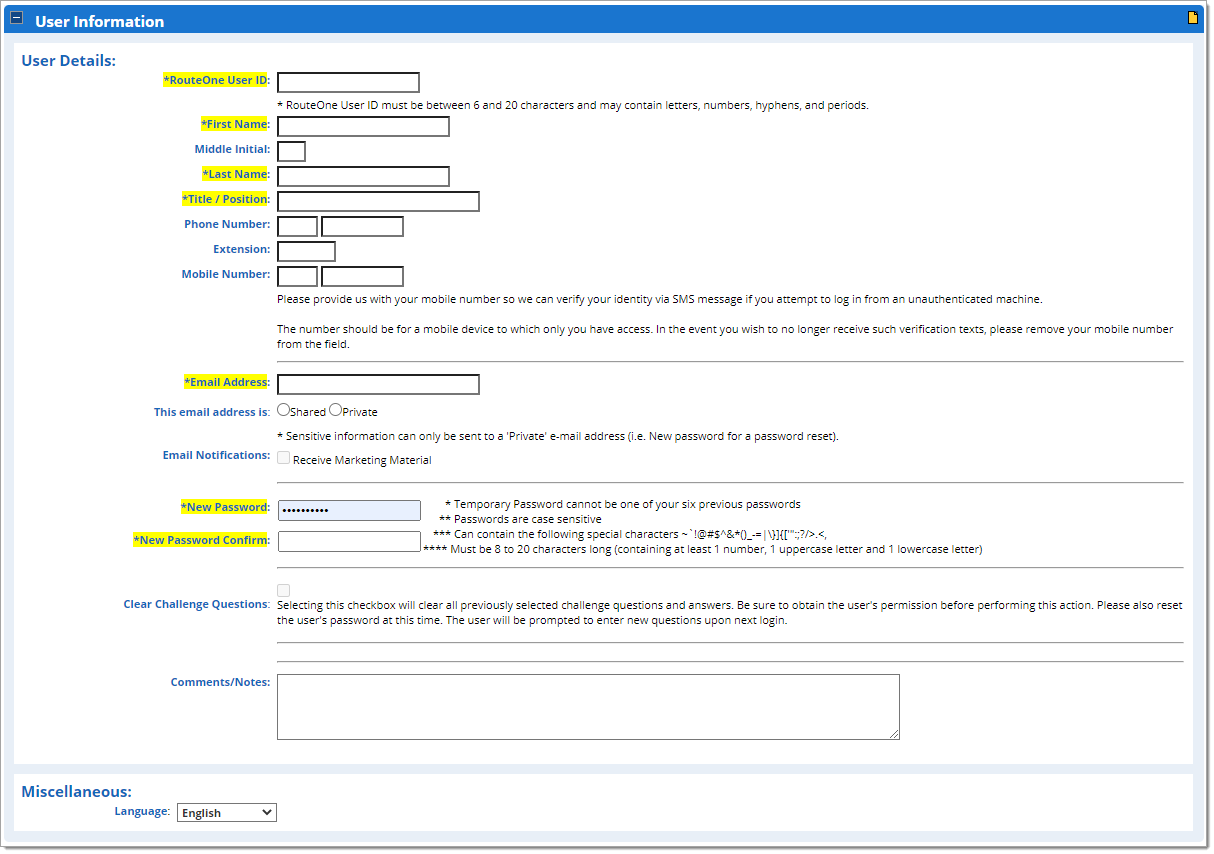Screen dimensions: 1214x854
Task: Click the '*Email Address:' label
Action: (x=227, y=382)
